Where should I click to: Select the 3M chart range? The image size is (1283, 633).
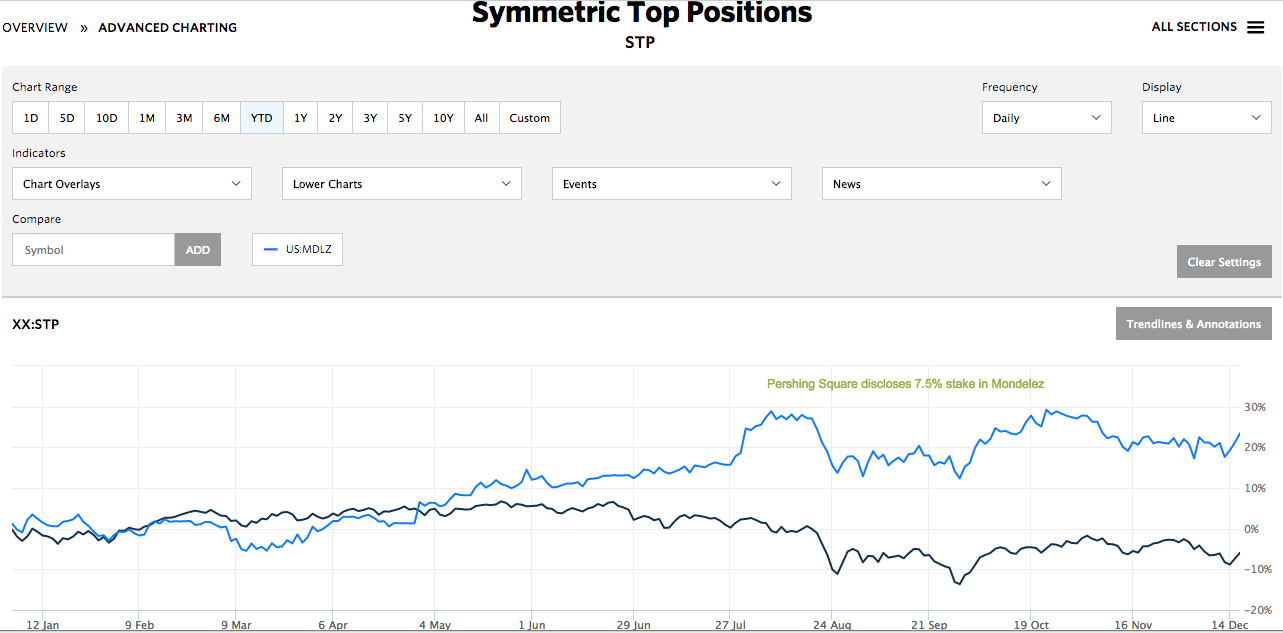click(x=184, y=118)
